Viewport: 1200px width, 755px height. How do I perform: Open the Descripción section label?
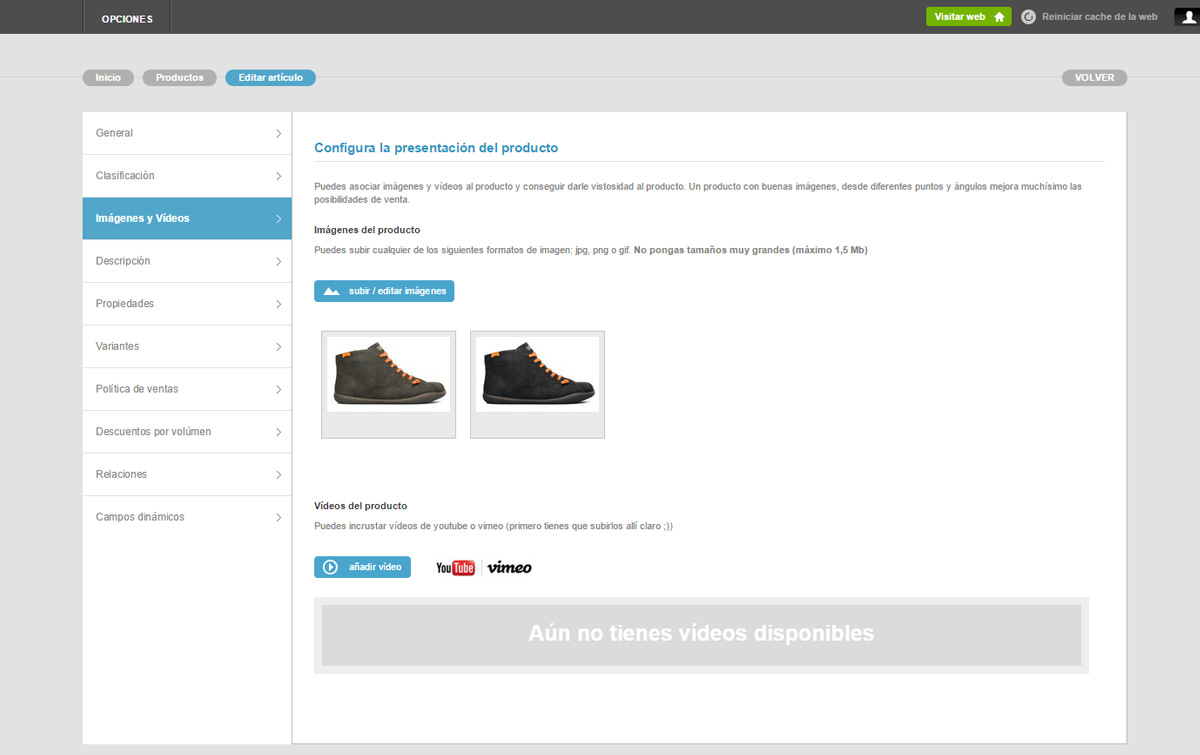click(x=123, y=261)
